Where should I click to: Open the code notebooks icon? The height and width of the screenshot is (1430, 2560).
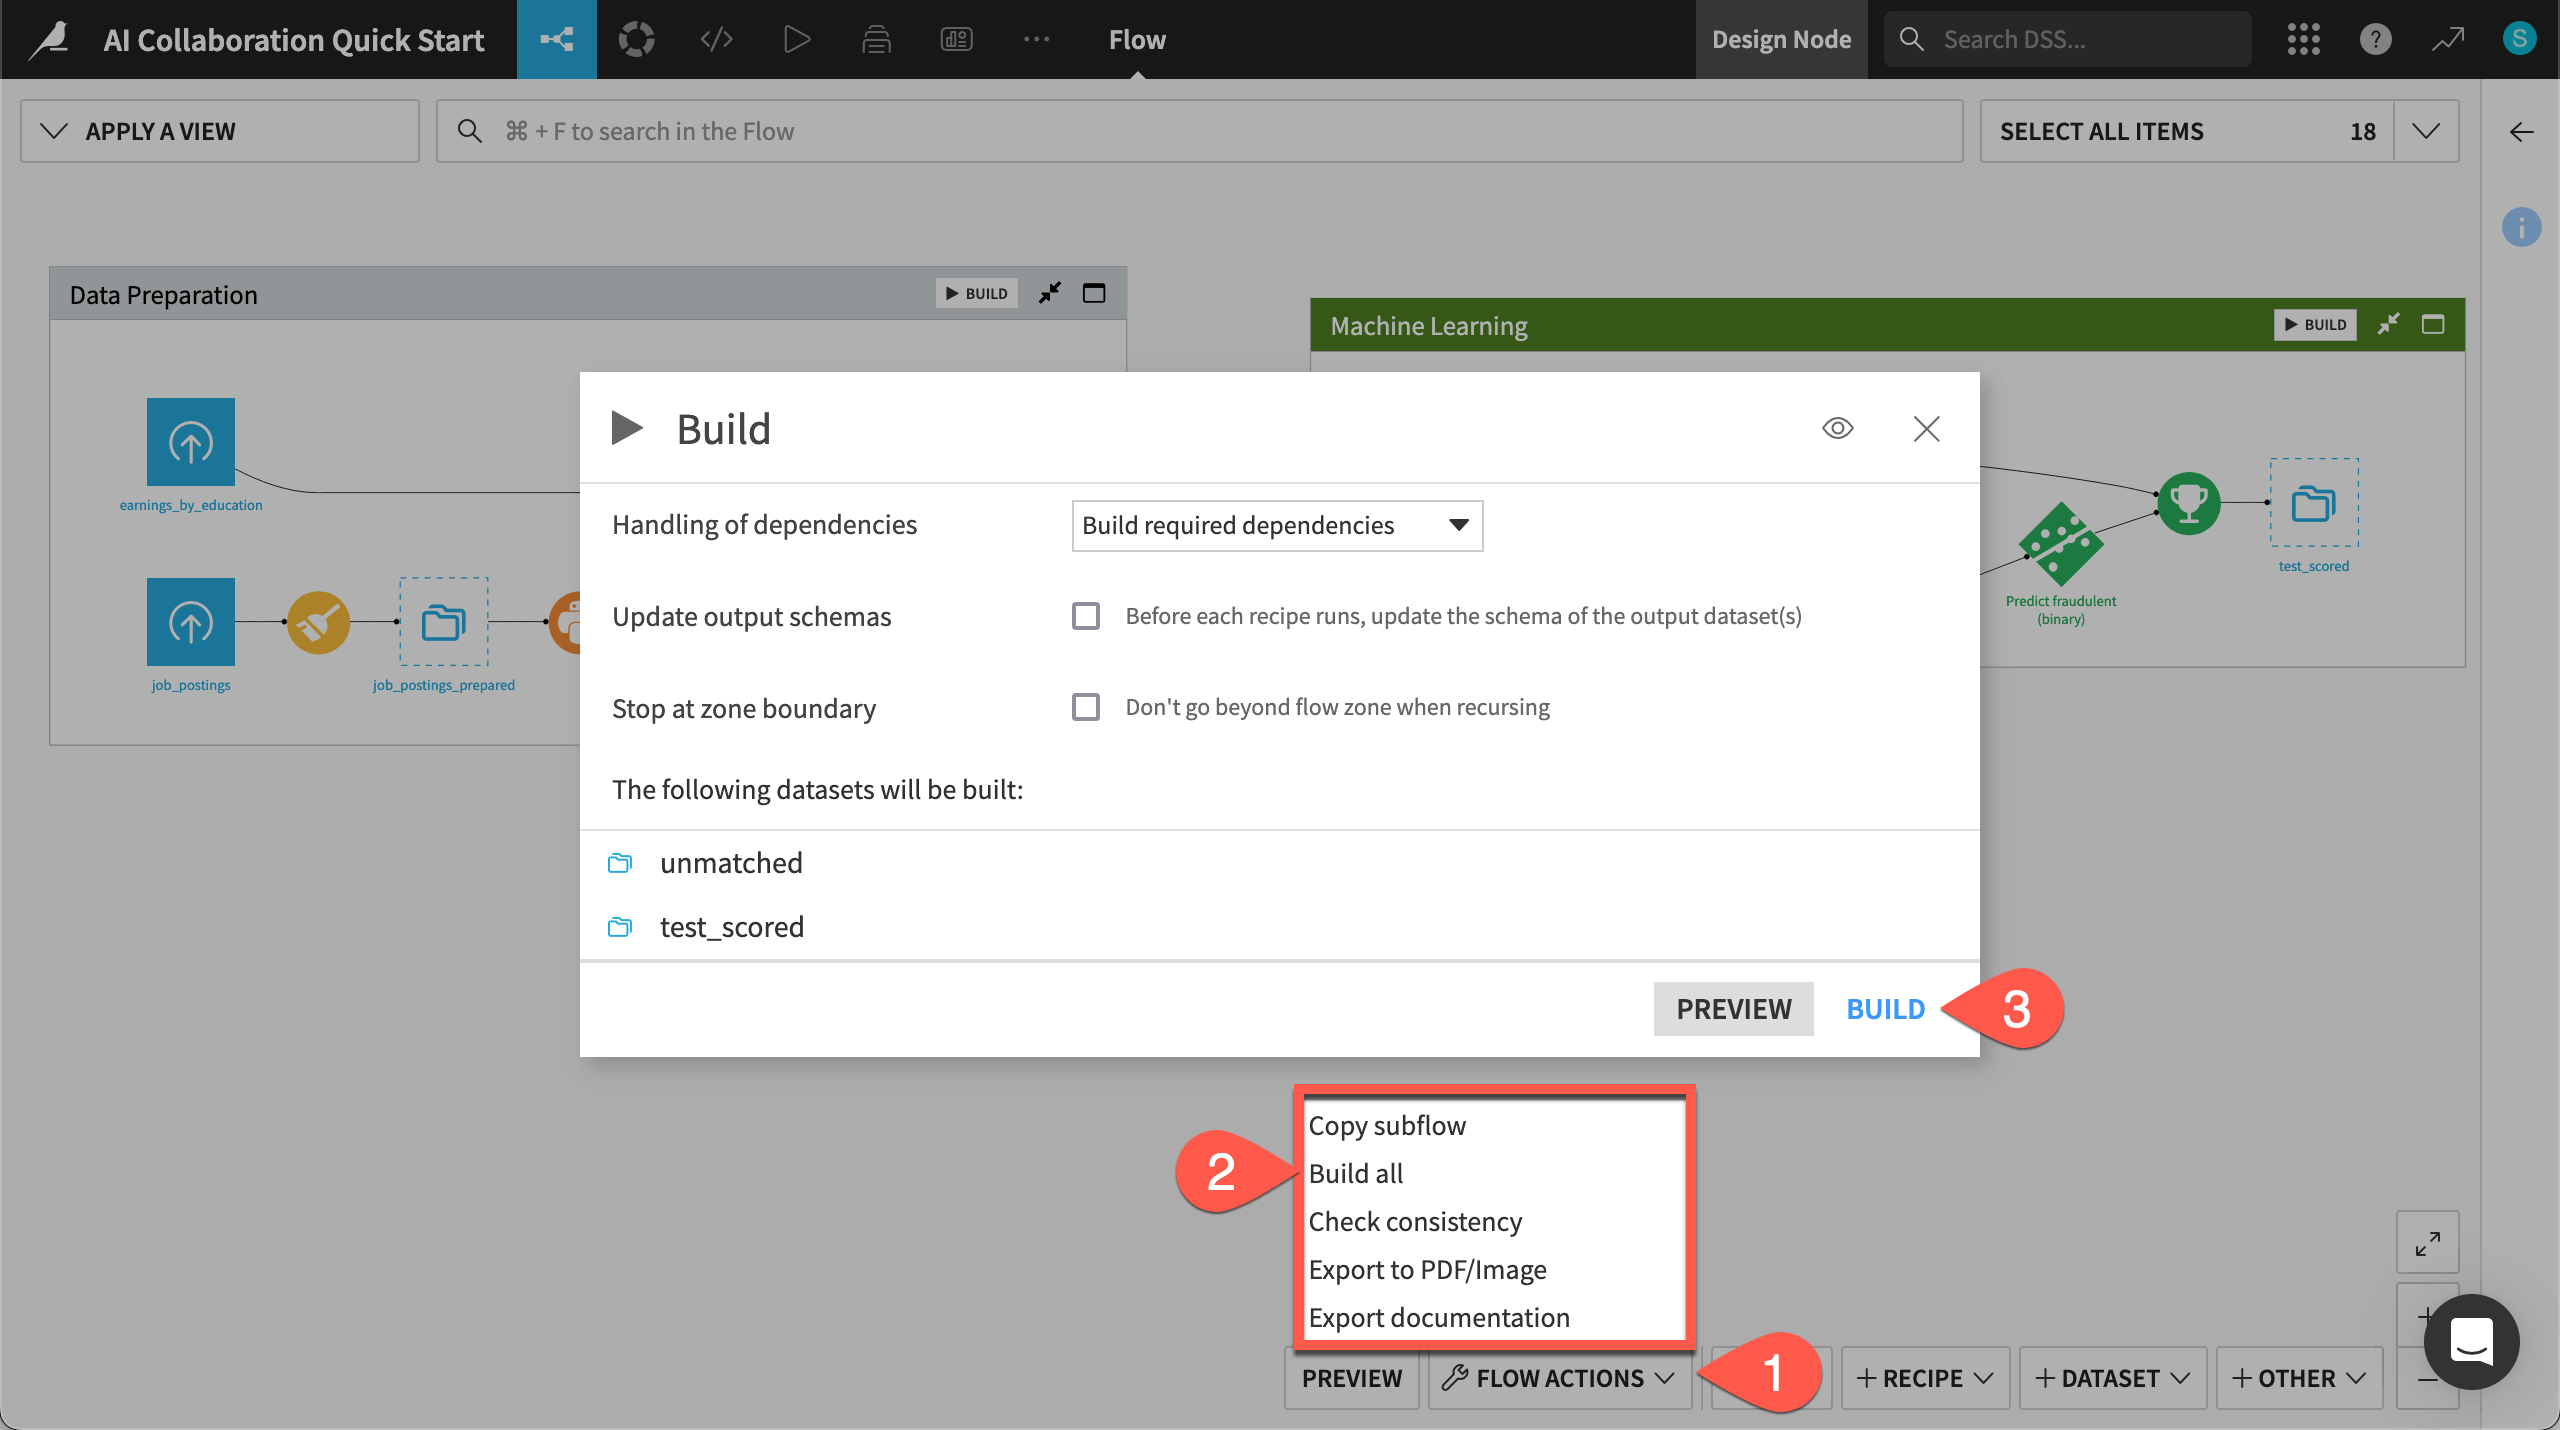pos(716,40)
